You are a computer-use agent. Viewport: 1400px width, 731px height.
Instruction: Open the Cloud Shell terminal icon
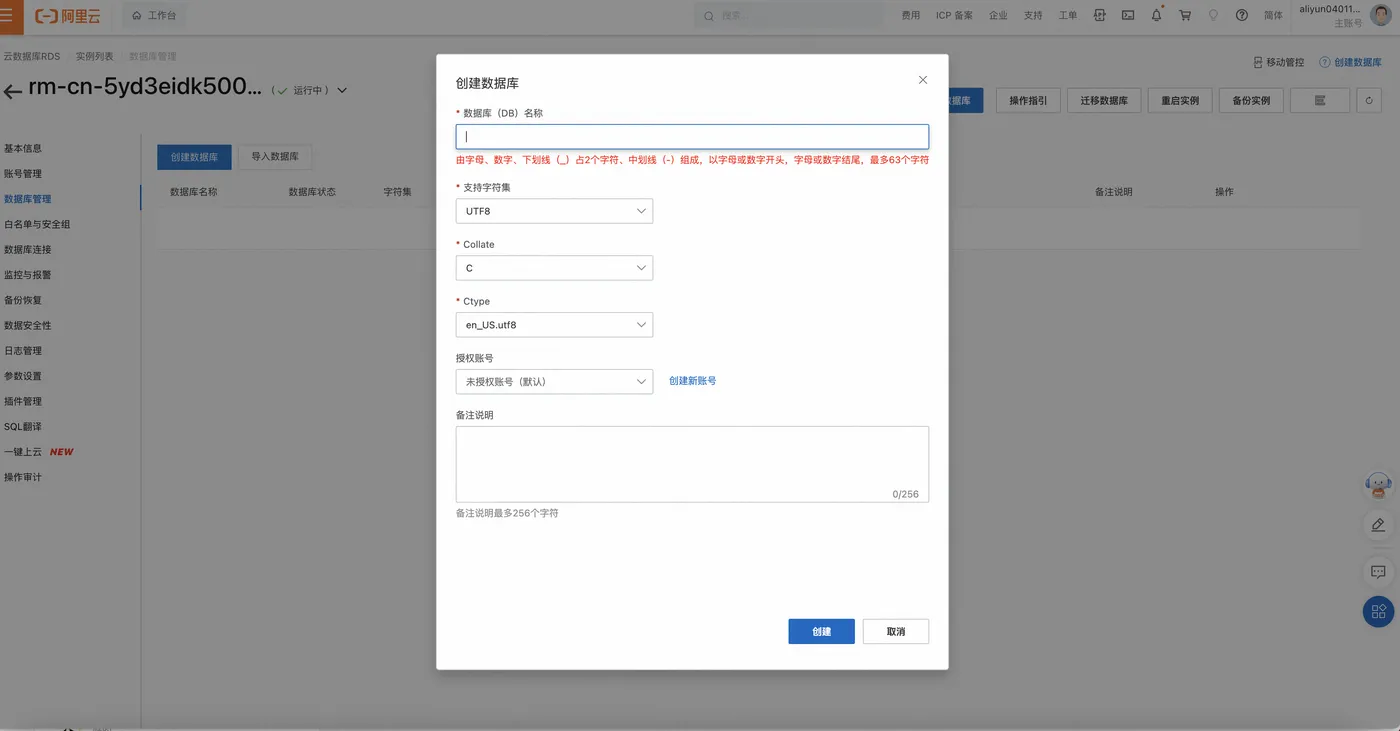tap(1128, 16)
